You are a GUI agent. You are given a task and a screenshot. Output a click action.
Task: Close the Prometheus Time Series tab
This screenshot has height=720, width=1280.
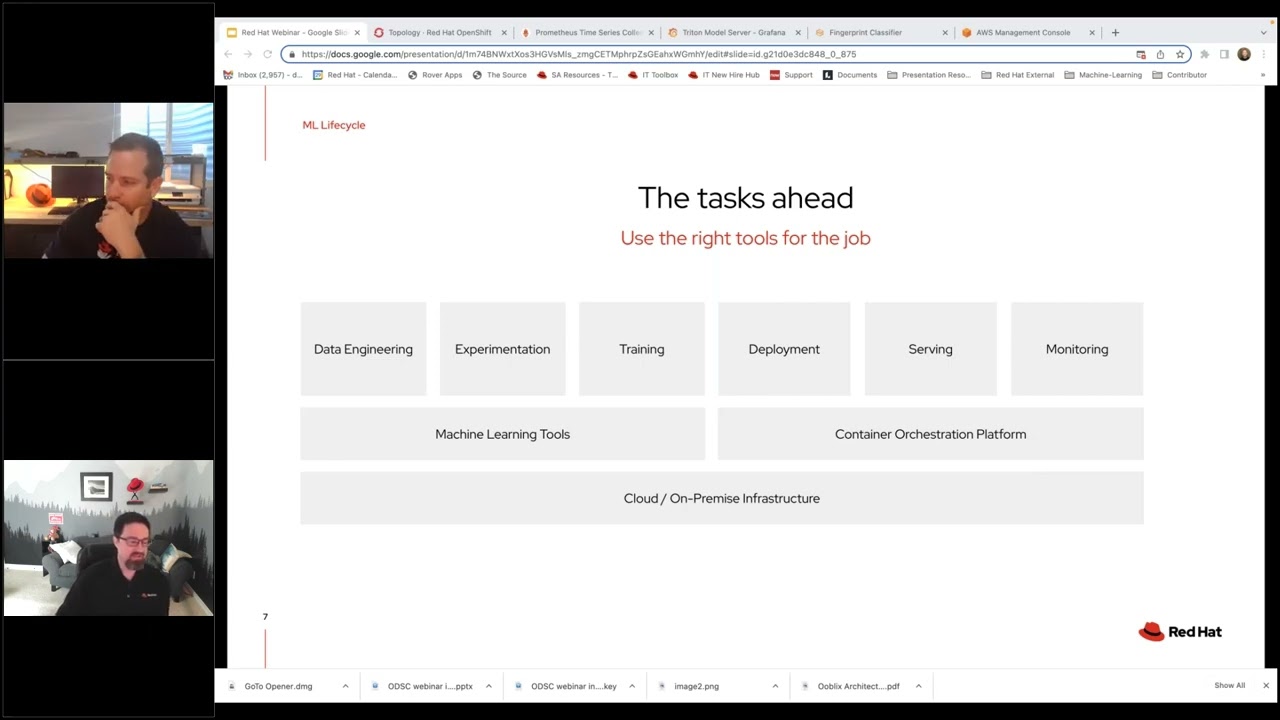(x=651, y=32)
